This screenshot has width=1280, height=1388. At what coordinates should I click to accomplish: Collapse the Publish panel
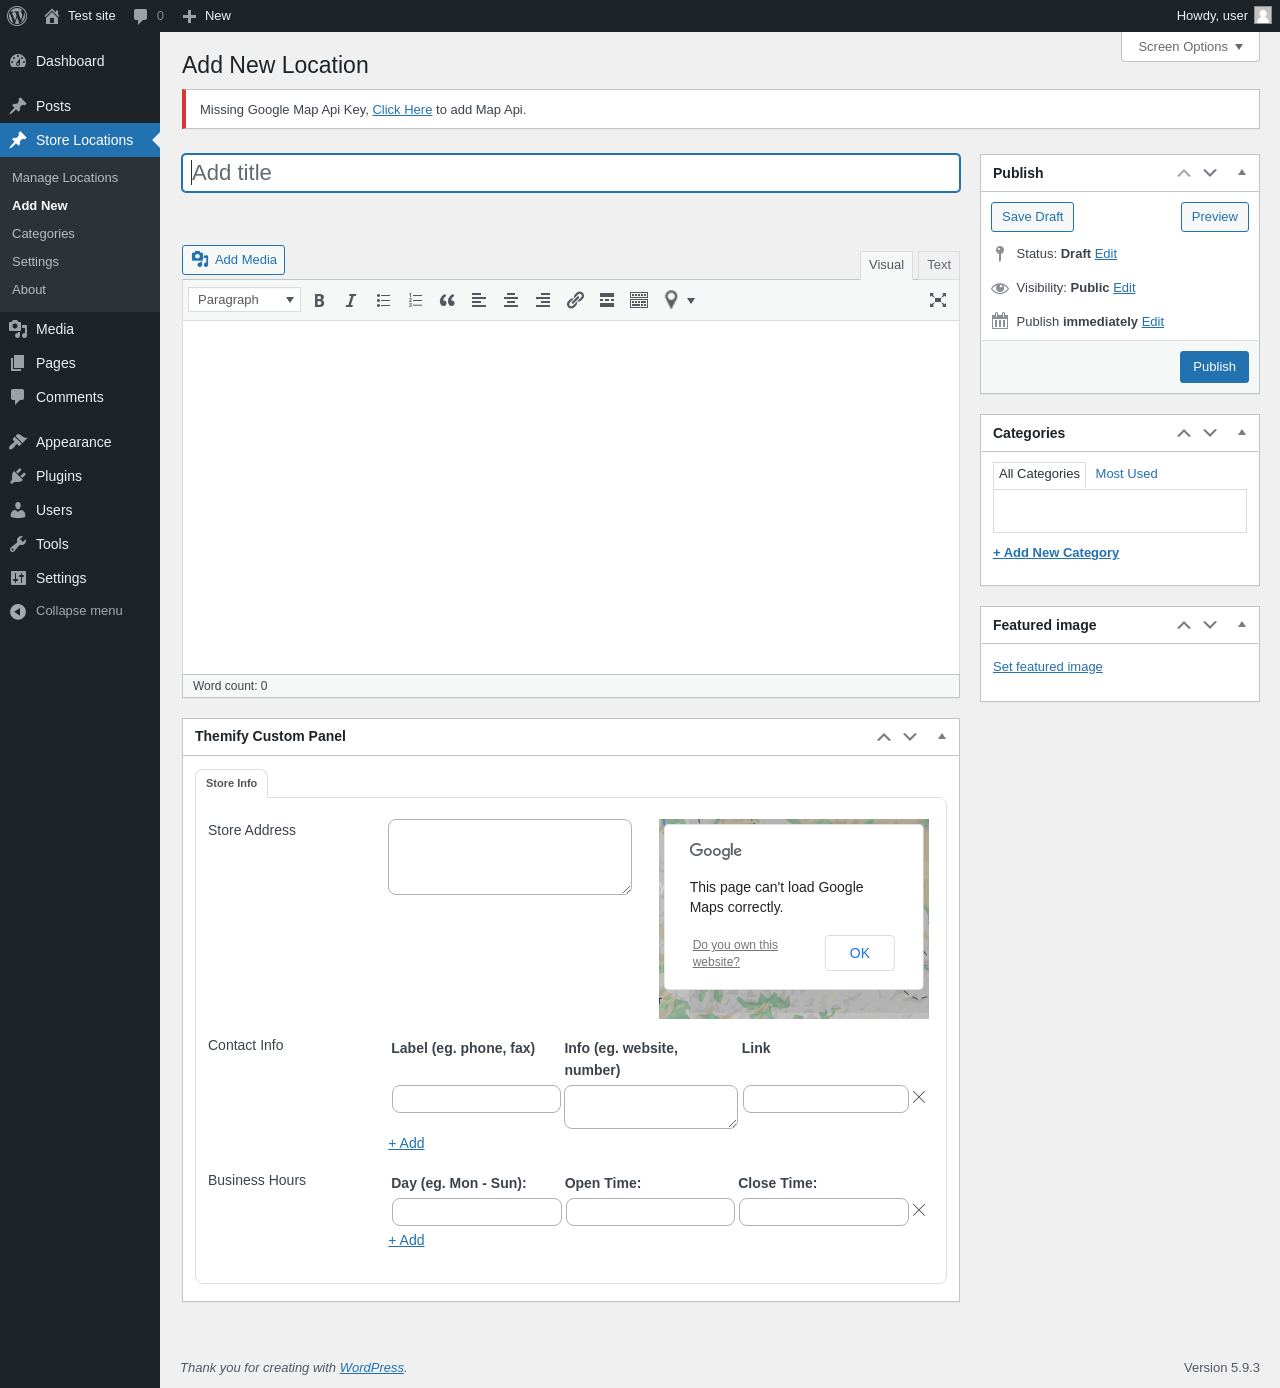point(1242,173)
